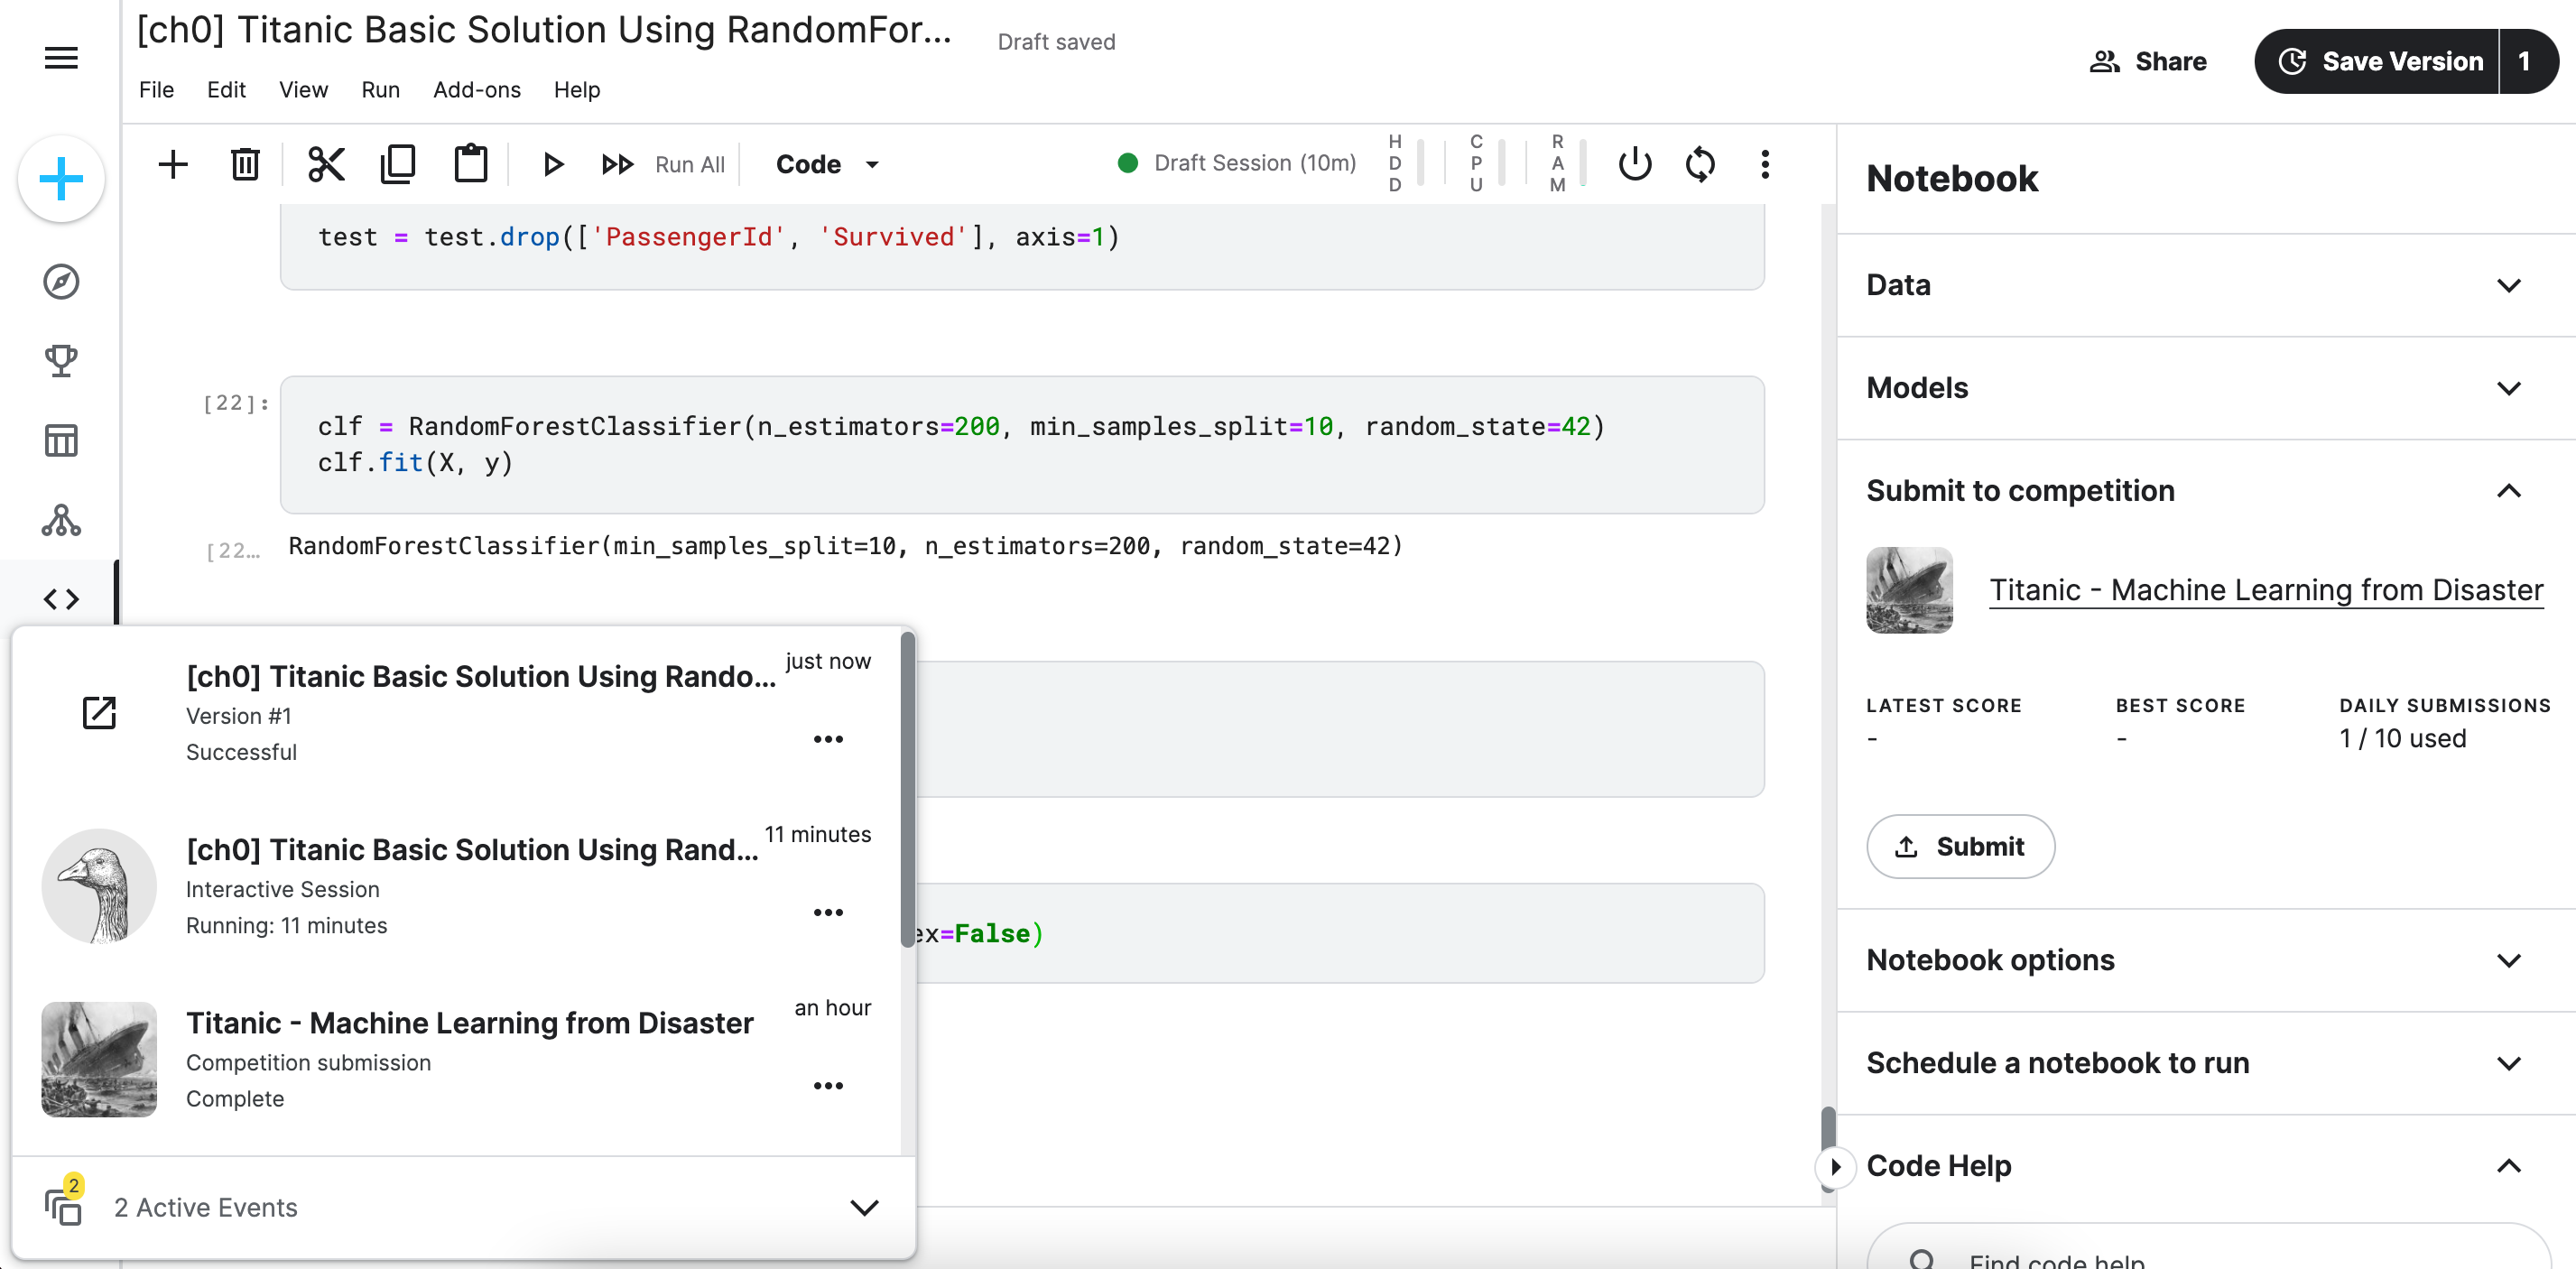Click the Titanic thumbnail in events list

[99, 1059]
